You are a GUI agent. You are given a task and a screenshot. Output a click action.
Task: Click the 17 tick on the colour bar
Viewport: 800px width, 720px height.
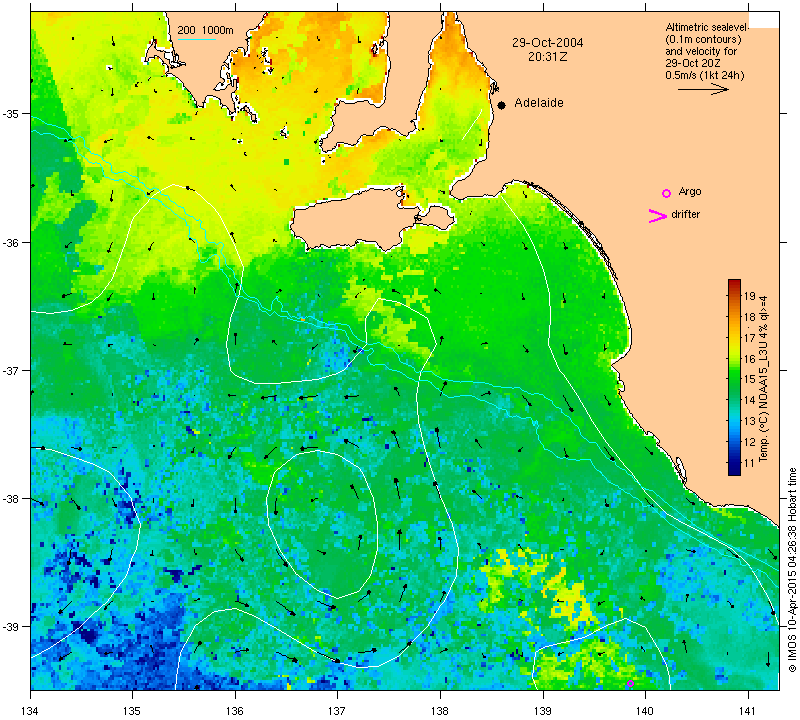click(x=749, y=338)
